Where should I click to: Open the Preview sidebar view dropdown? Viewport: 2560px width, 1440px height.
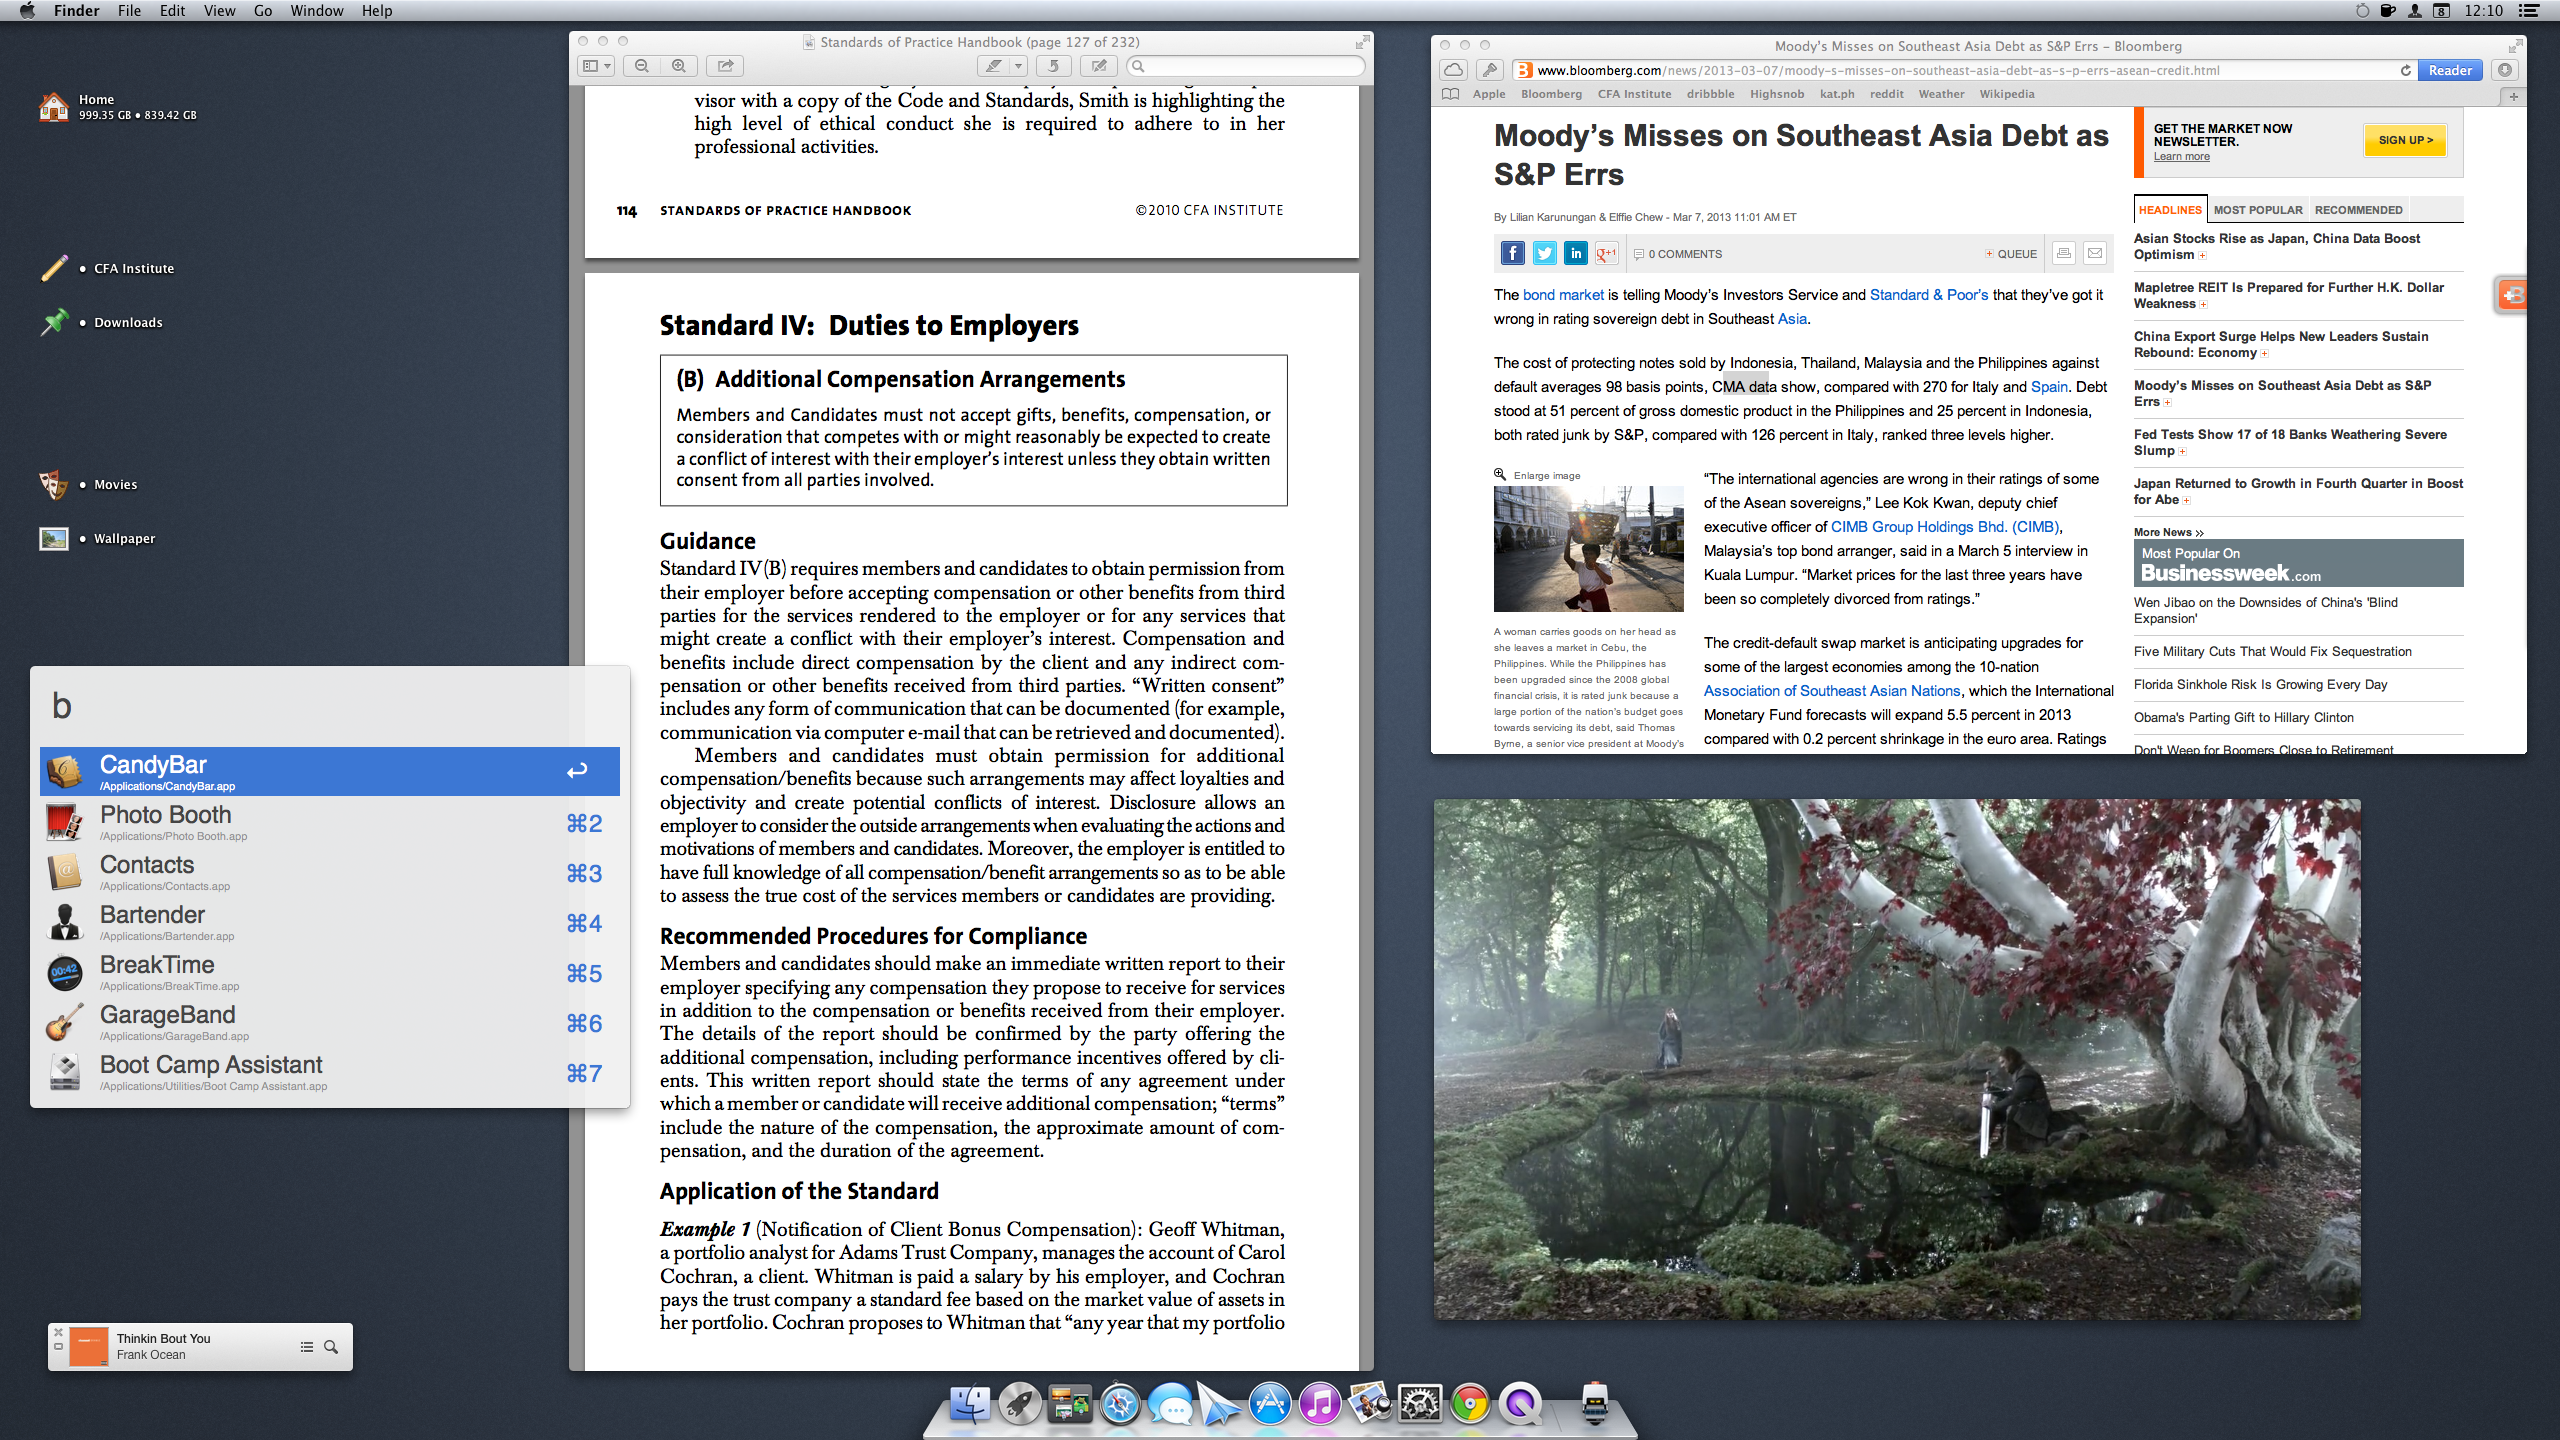(596, 66)
